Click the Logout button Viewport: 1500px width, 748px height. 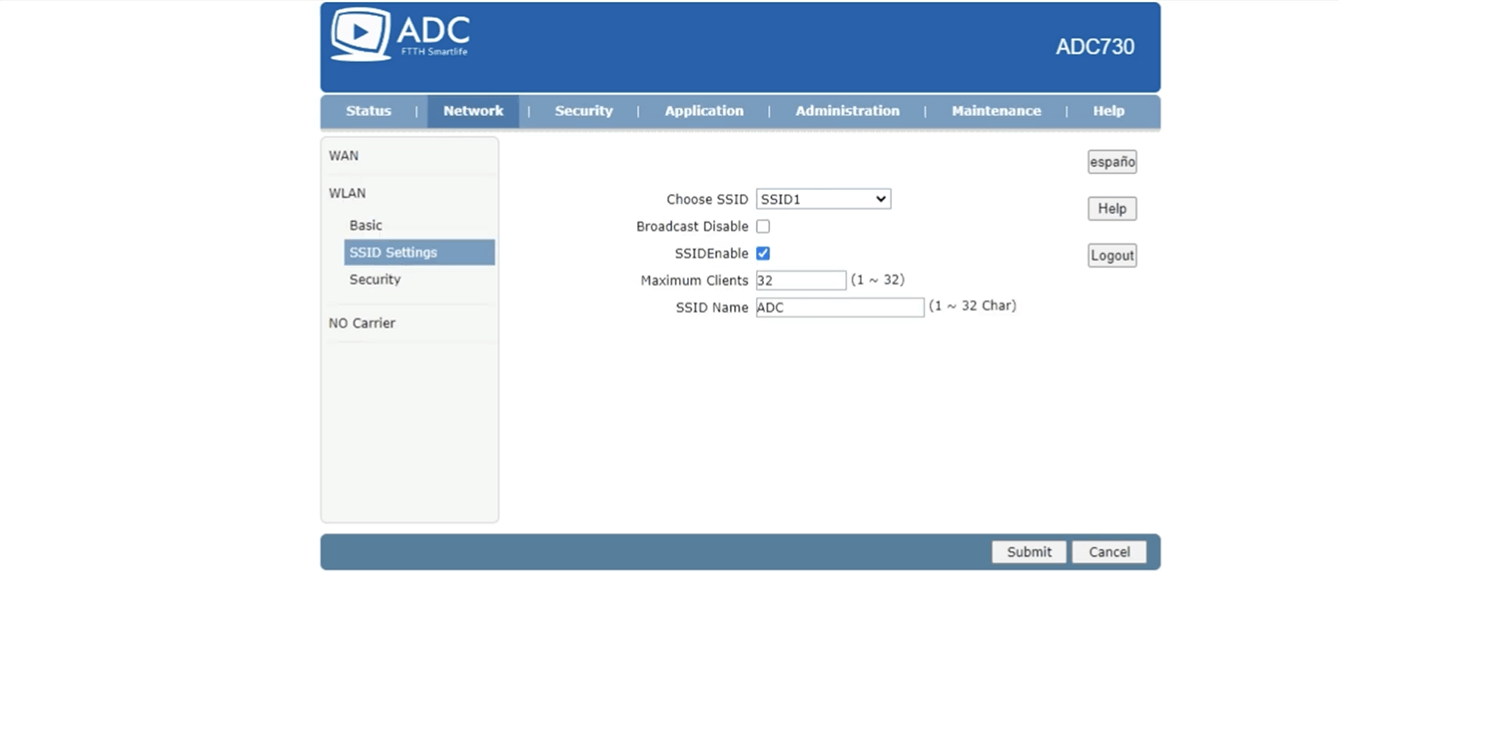tap(1112, 255)
